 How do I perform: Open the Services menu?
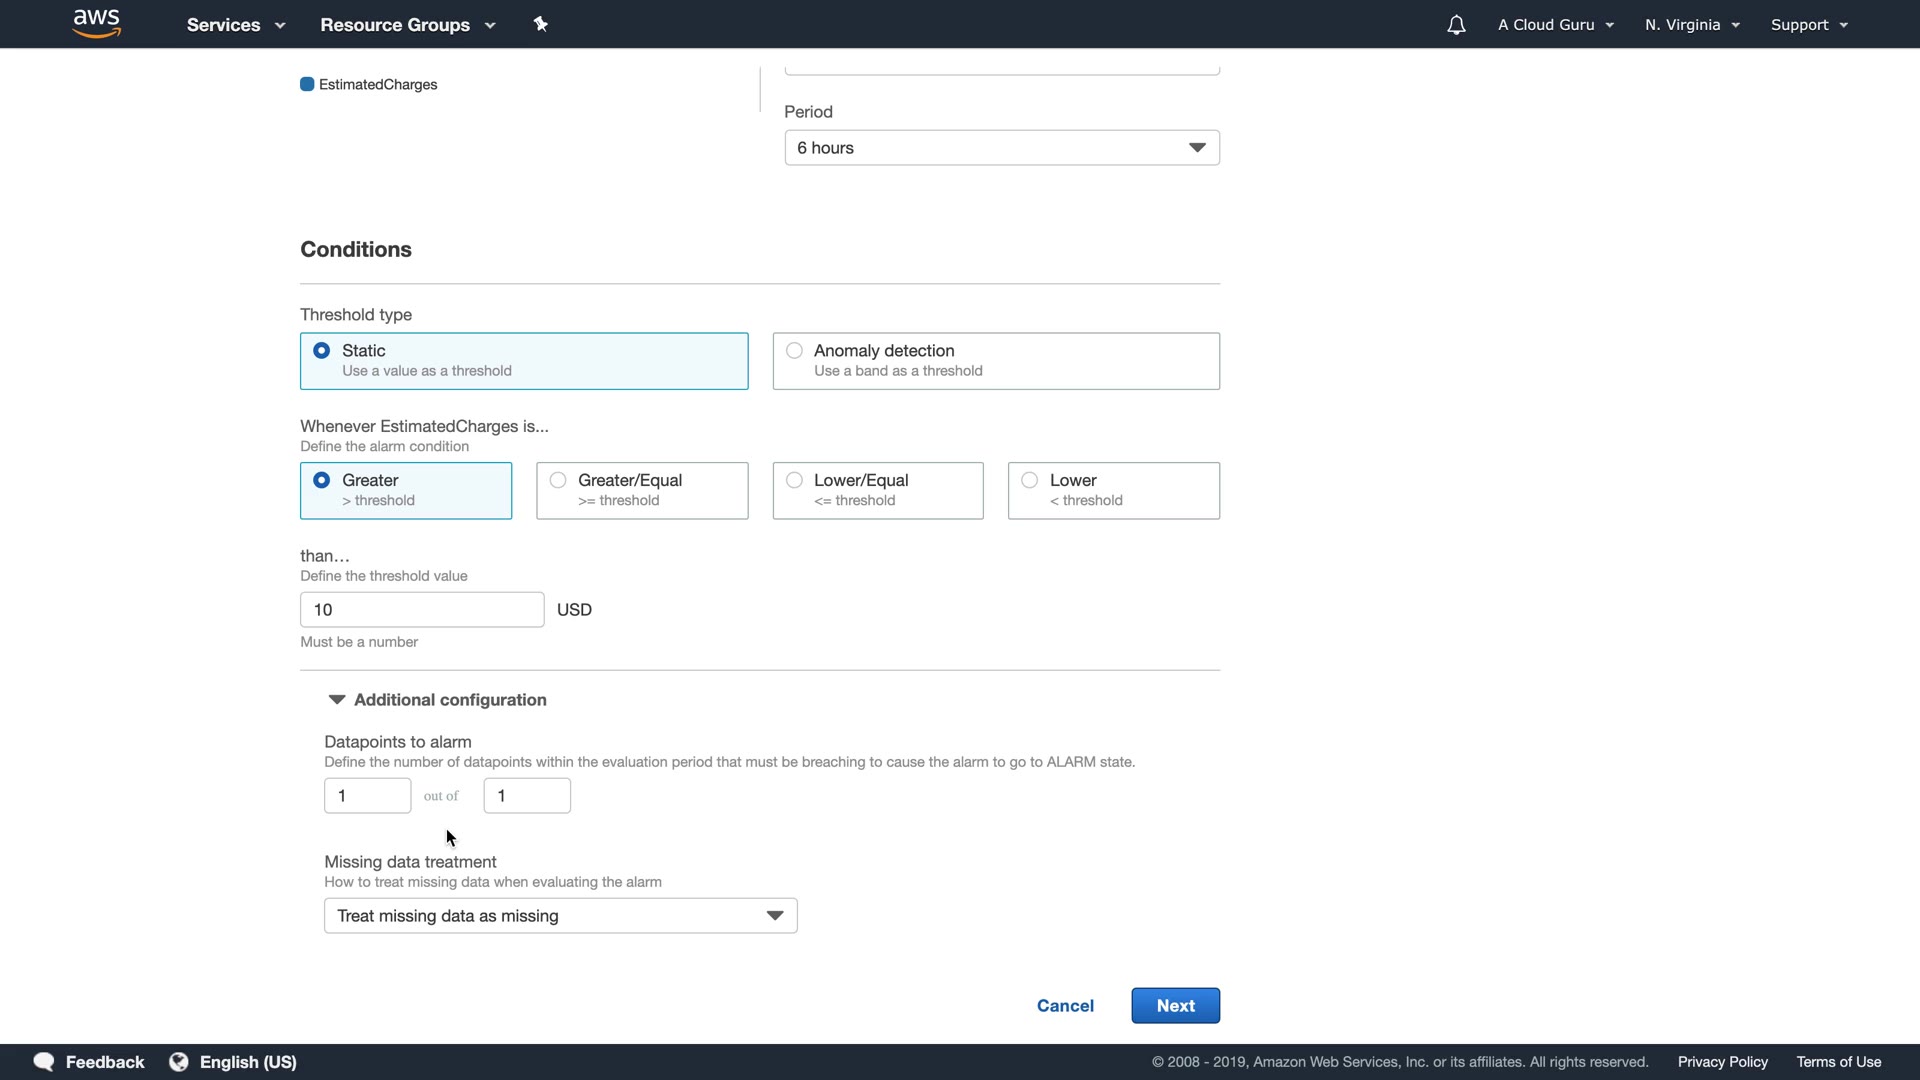[235, 25]
